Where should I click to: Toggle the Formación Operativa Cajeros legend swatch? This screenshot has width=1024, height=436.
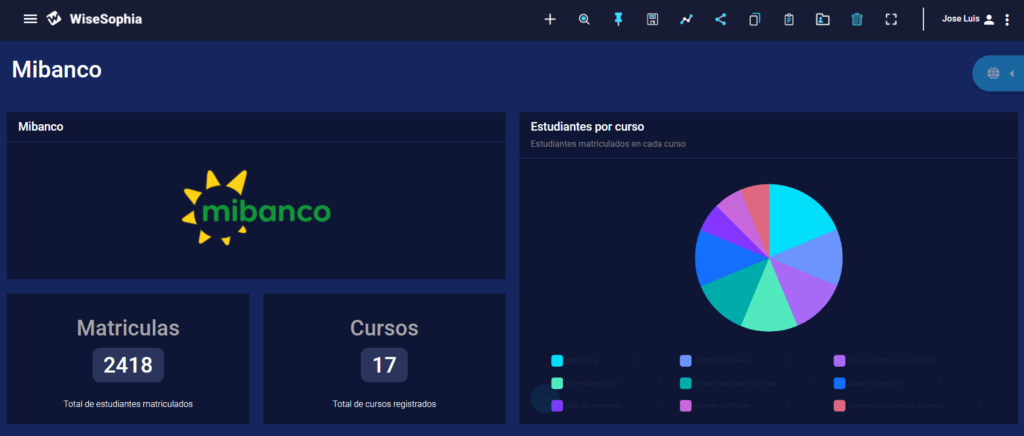point(840,405)
